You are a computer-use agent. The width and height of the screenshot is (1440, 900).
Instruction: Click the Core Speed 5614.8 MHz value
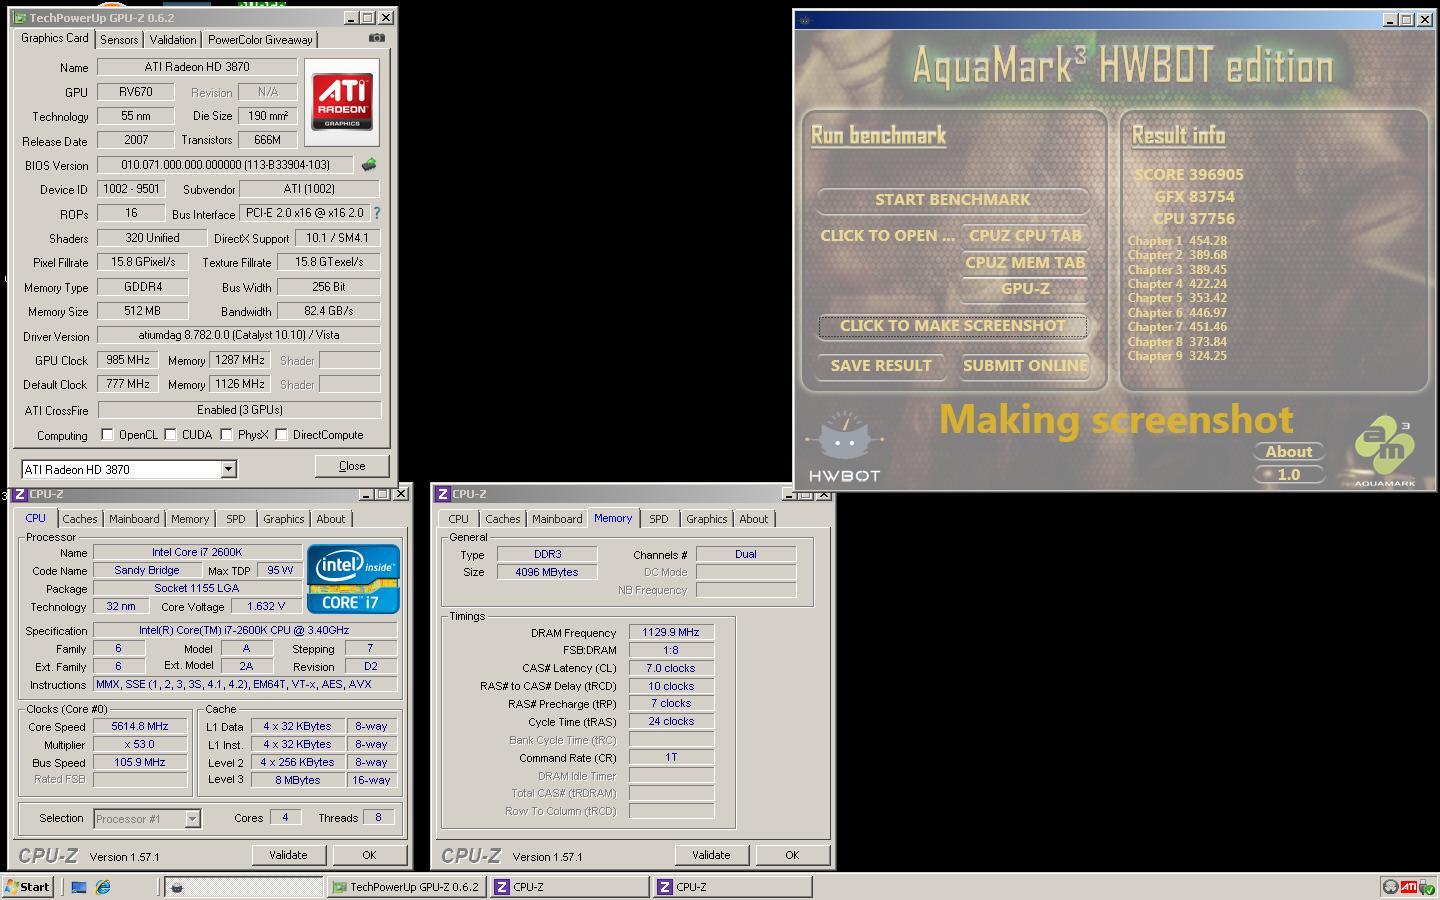pyautogui.click(x=140, y=727)
